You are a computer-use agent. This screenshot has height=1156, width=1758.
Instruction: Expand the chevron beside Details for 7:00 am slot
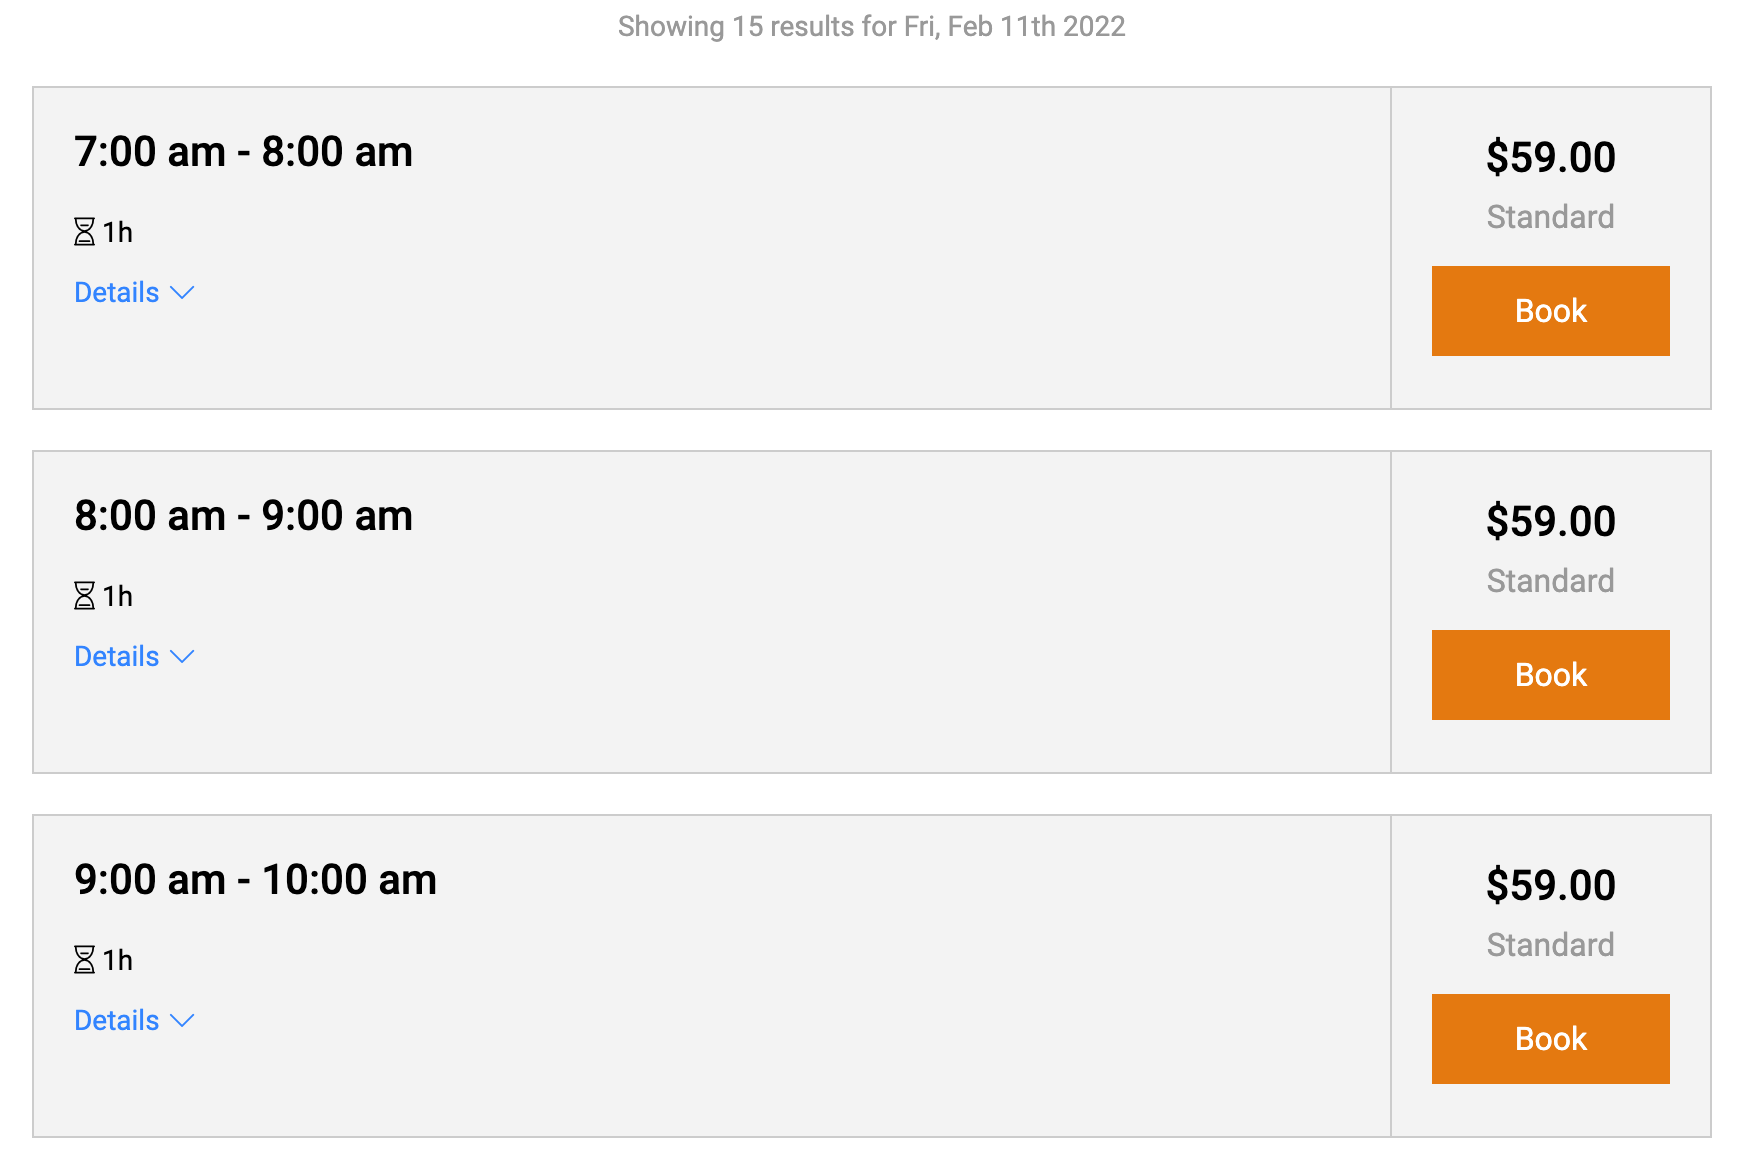[x=182, y=293]
